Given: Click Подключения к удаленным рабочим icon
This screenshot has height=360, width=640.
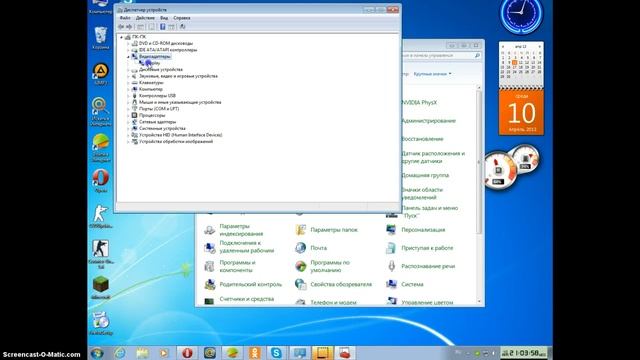Looking at the screenshot, I should tap(209, 248).
